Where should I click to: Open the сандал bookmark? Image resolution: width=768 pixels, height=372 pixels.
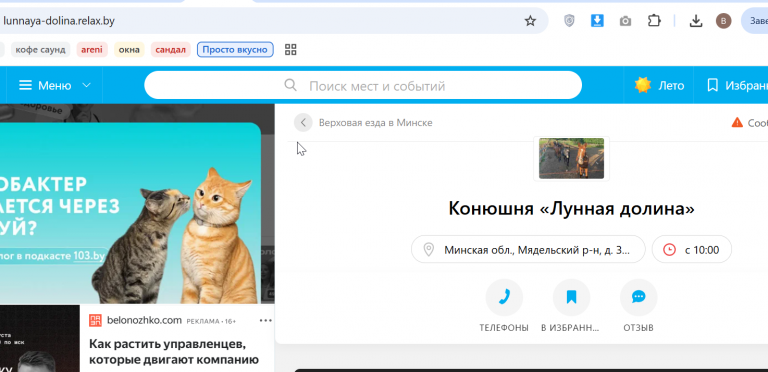(x=170, y=49)
